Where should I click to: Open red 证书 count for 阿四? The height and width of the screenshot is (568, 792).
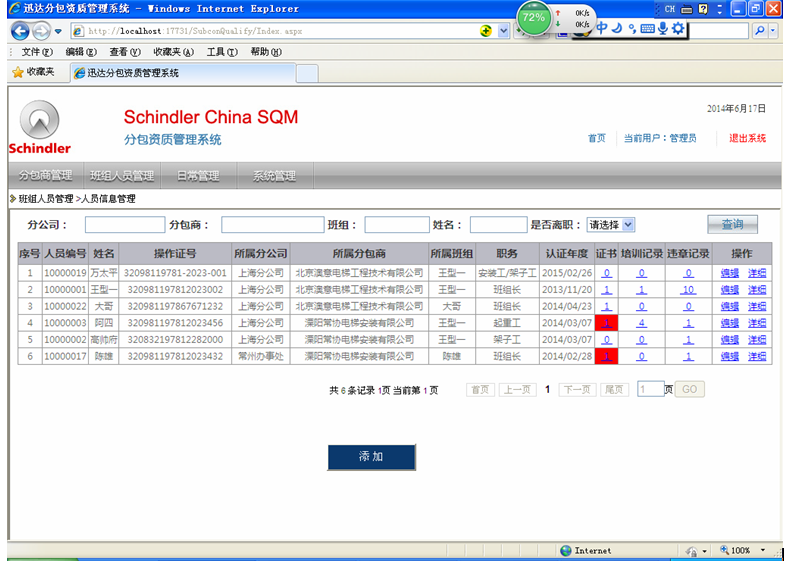(606, 323)
